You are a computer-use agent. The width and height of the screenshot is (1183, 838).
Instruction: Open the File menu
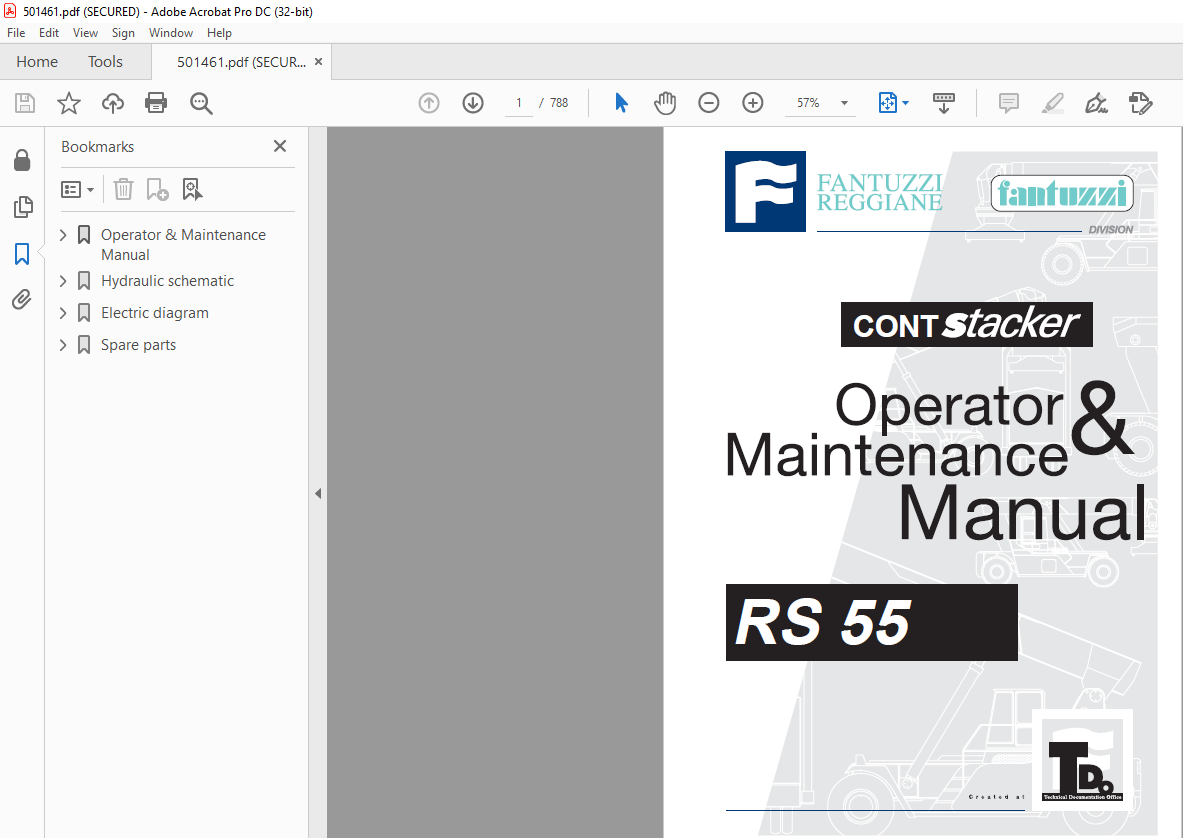point(16,32)
